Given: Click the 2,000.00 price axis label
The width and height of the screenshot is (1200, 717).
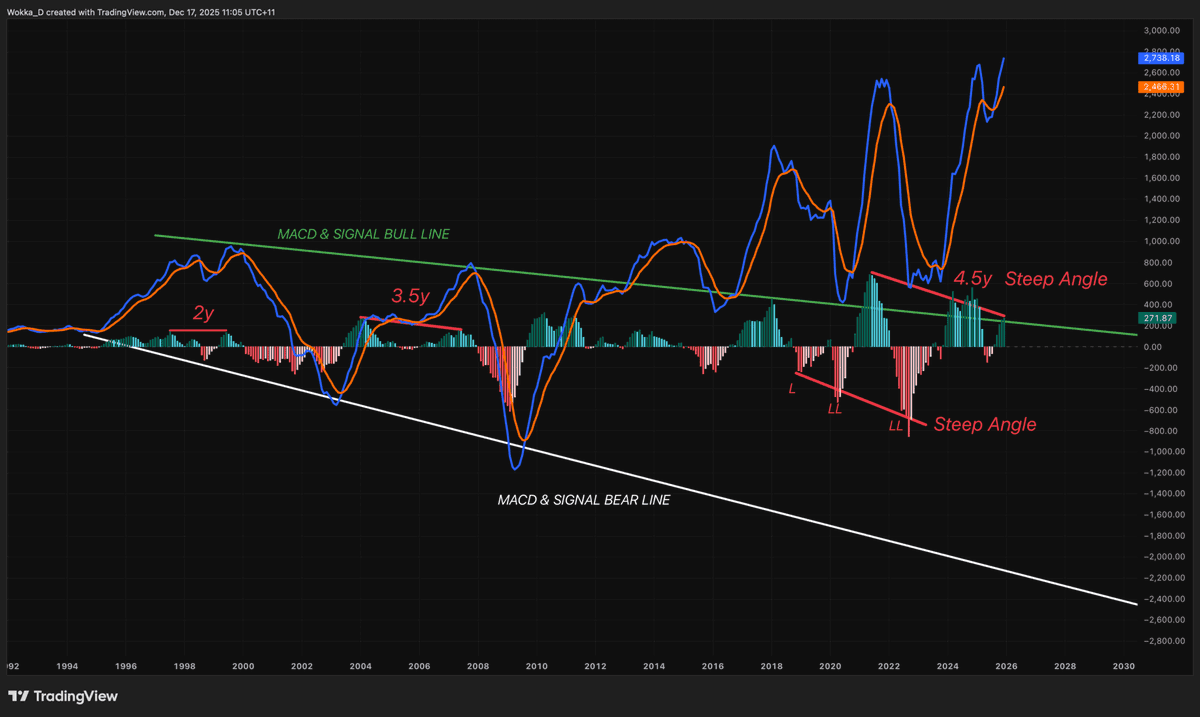Looking at the screenshot, I should (1161, 136).
